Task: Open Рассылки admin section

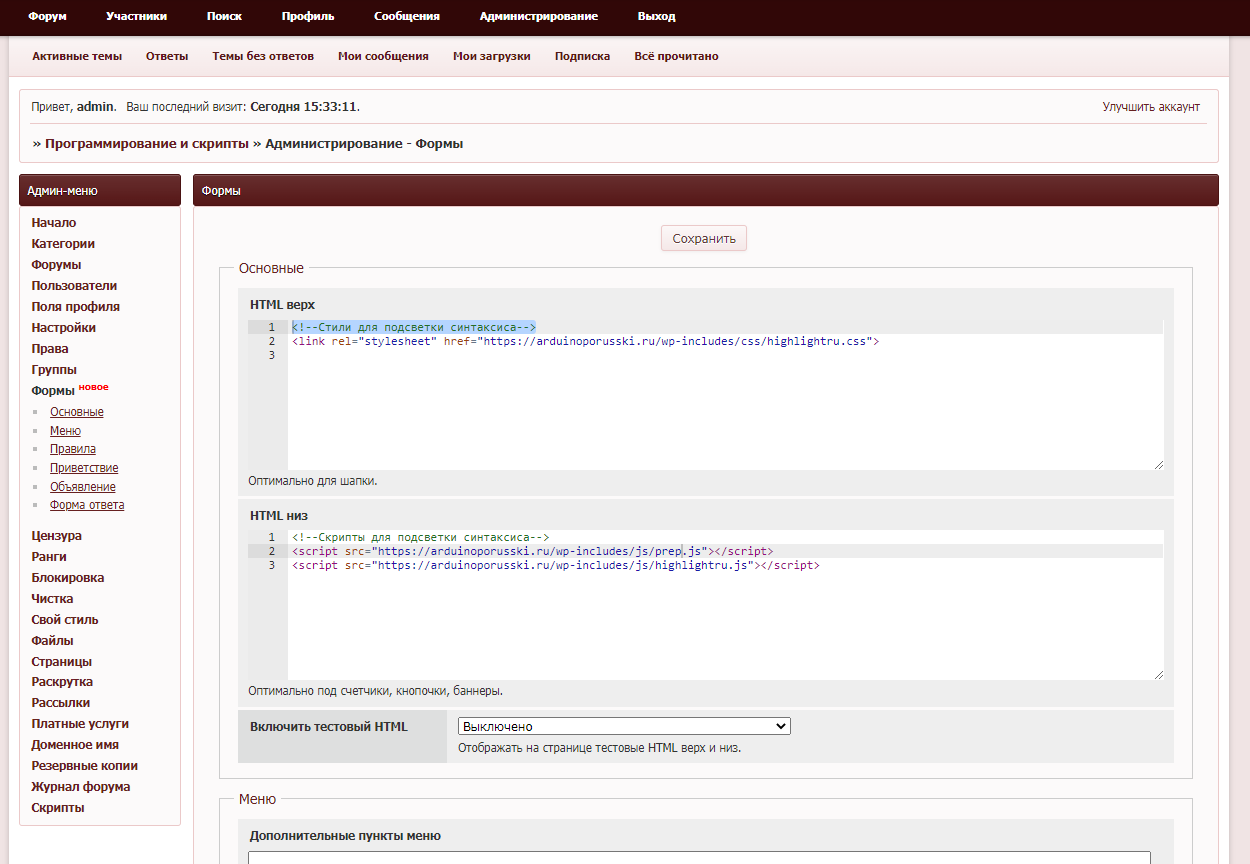Action: (61, 703)
